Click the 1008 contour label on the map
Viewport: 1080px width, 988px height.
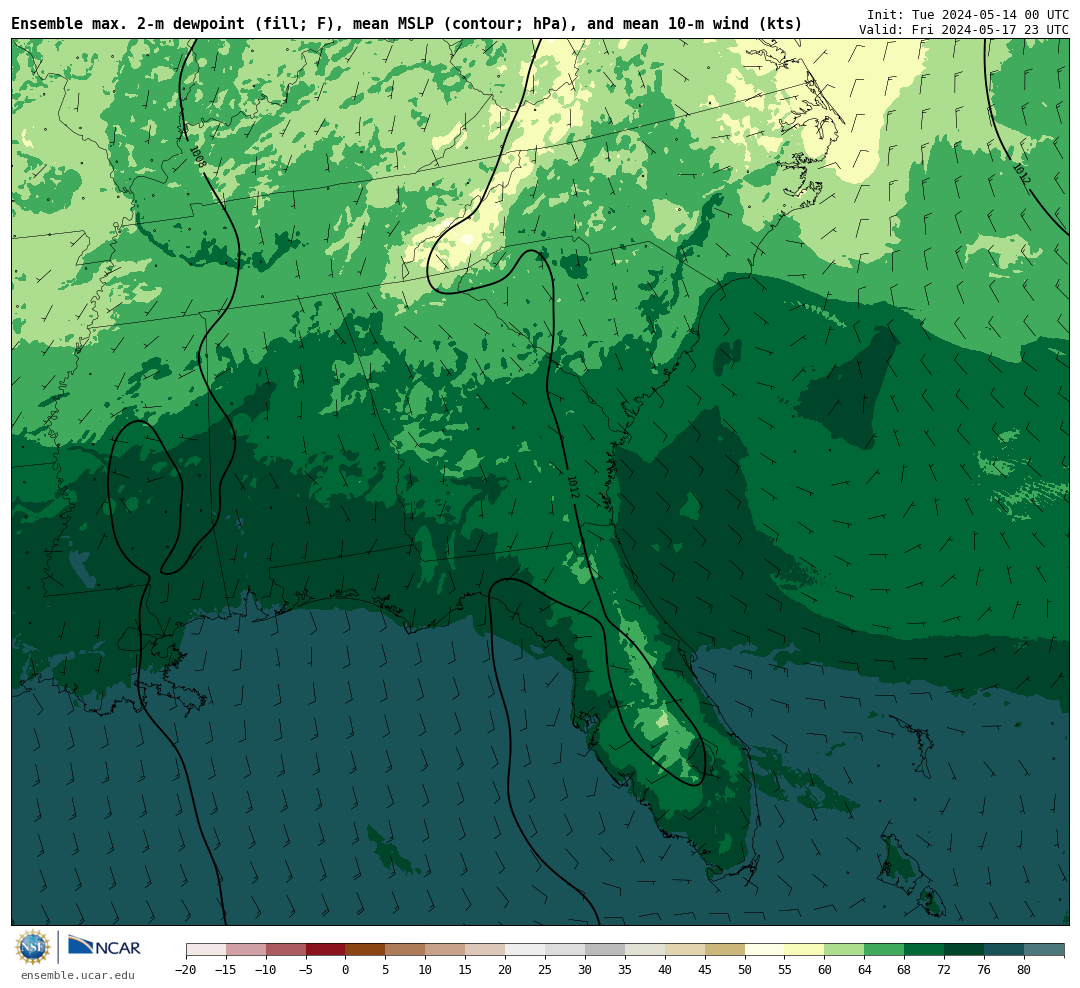tap(198, 156)
